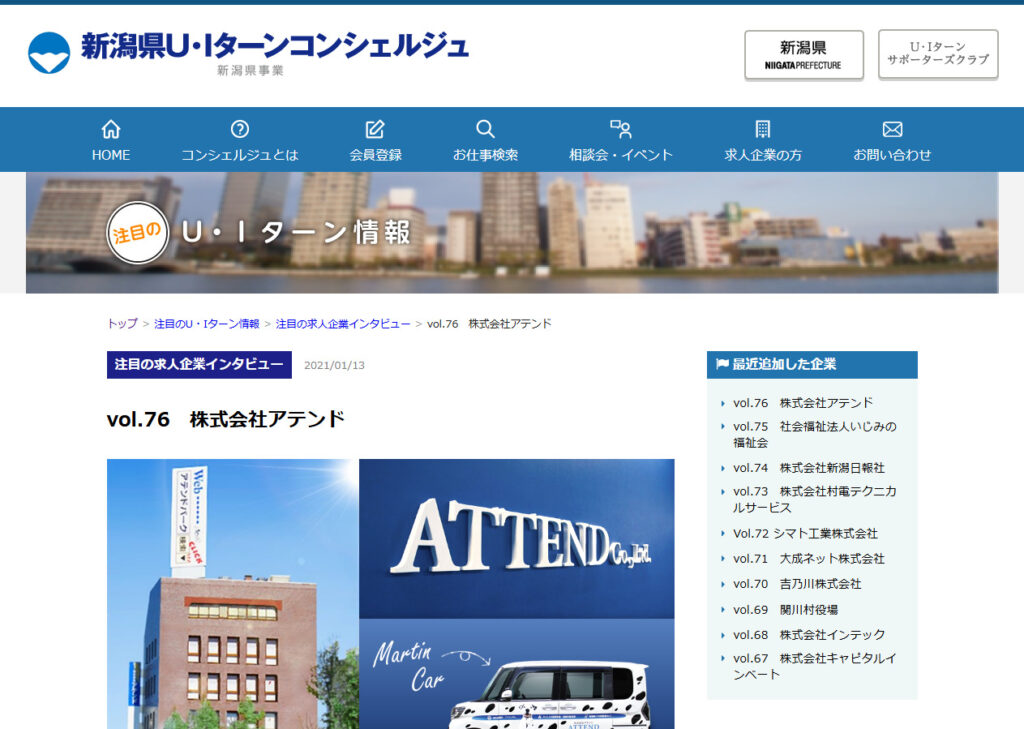Open sidebar link vol.67 株式会社キャピタルインベート
The image size is (1024, 729).
pos(814,666)
